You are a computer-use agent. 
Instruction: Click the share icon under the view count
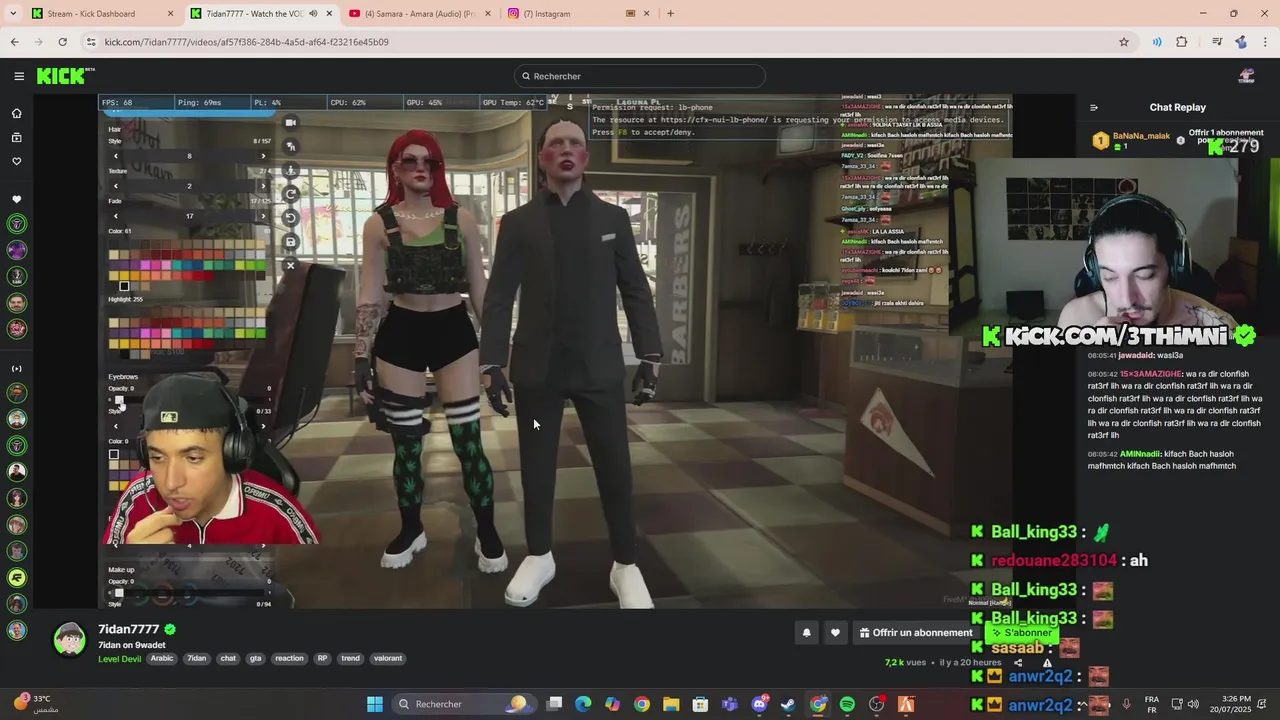(1018, 663)
